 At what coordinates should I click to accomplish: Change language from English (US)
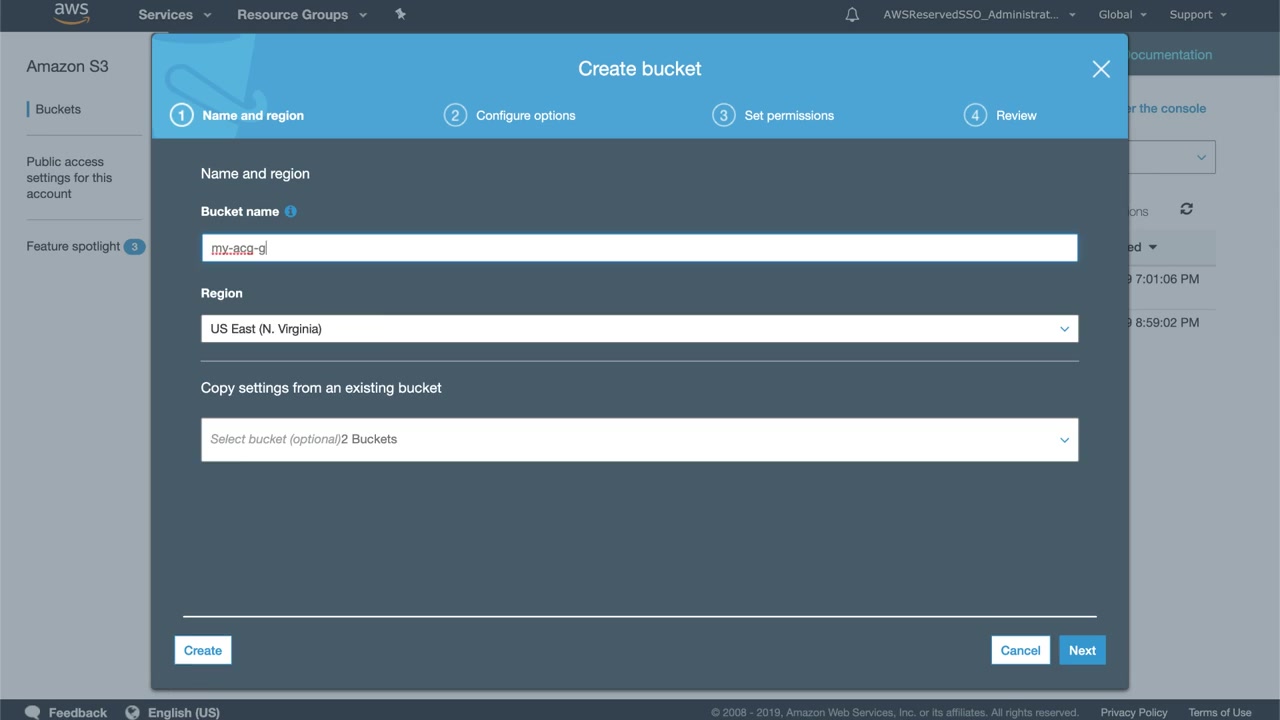pyautogui.click(x=184, y=713)
